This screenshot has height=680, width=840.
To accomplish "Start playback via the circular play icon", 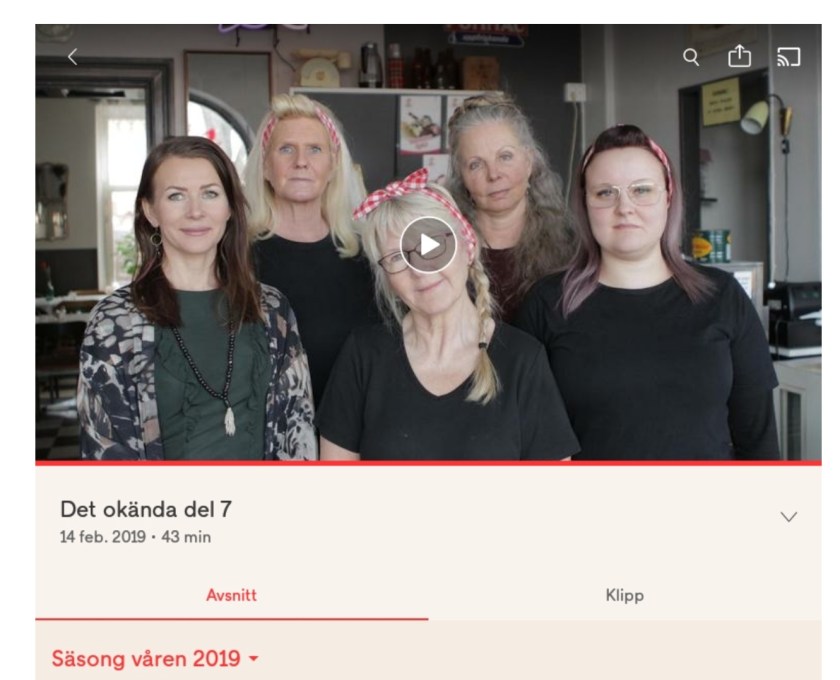I will 428,245.
